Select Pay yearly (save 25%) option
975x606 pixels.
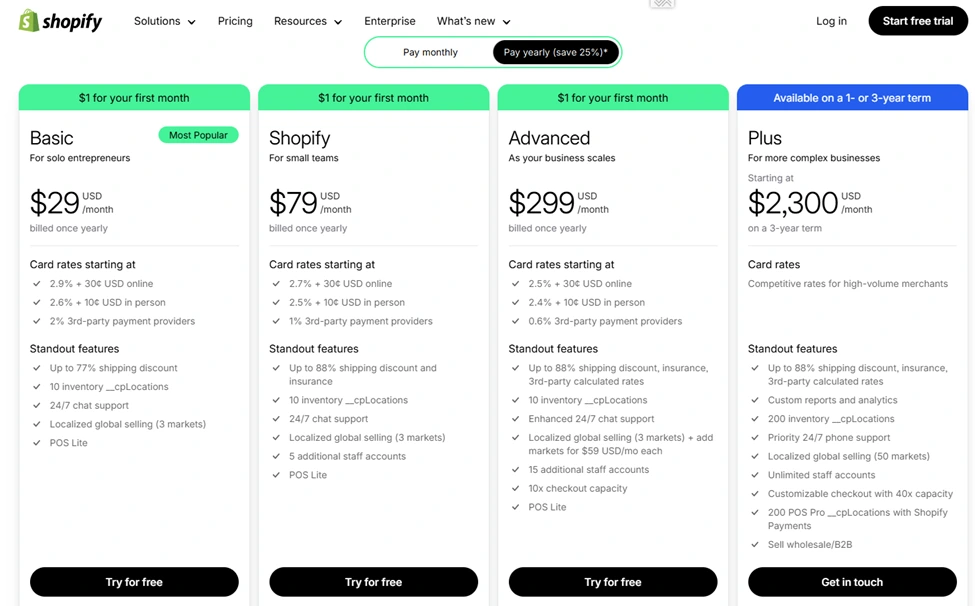pos(555,52)
